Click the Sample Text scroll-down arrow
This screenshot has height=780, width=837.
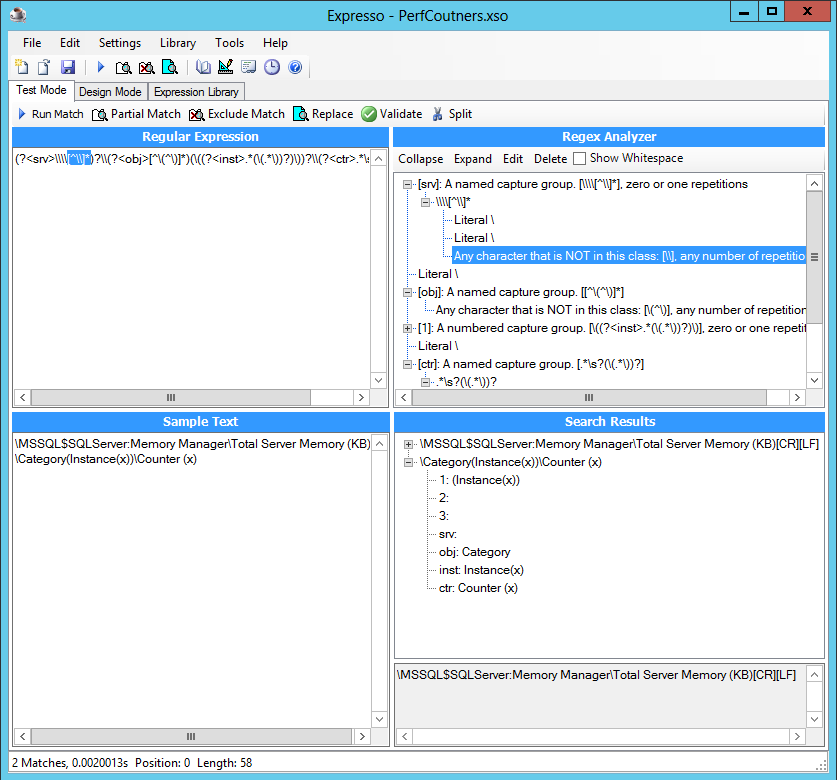(x=379, y=719)
